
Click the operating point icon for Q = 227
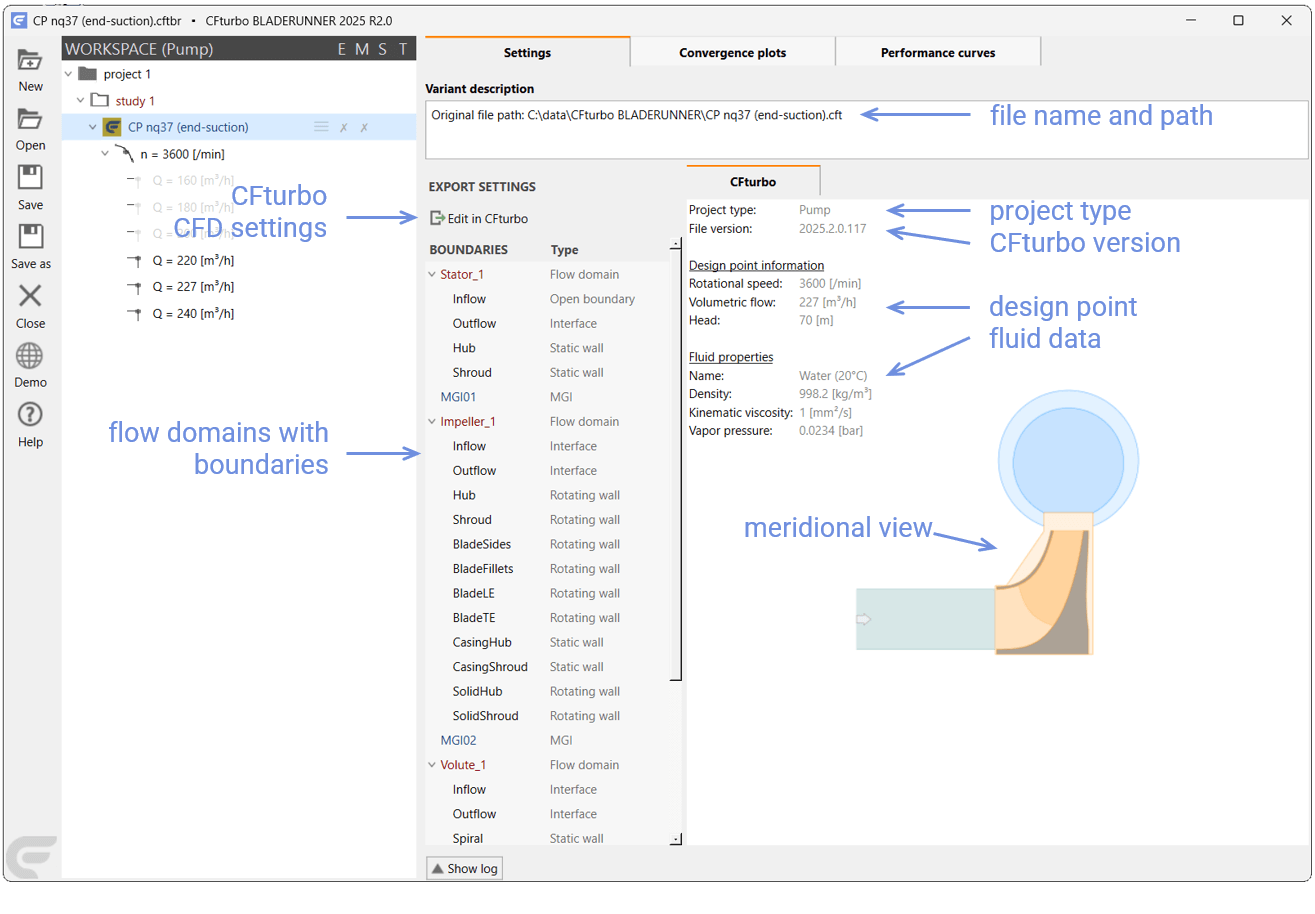click(135, 287)
